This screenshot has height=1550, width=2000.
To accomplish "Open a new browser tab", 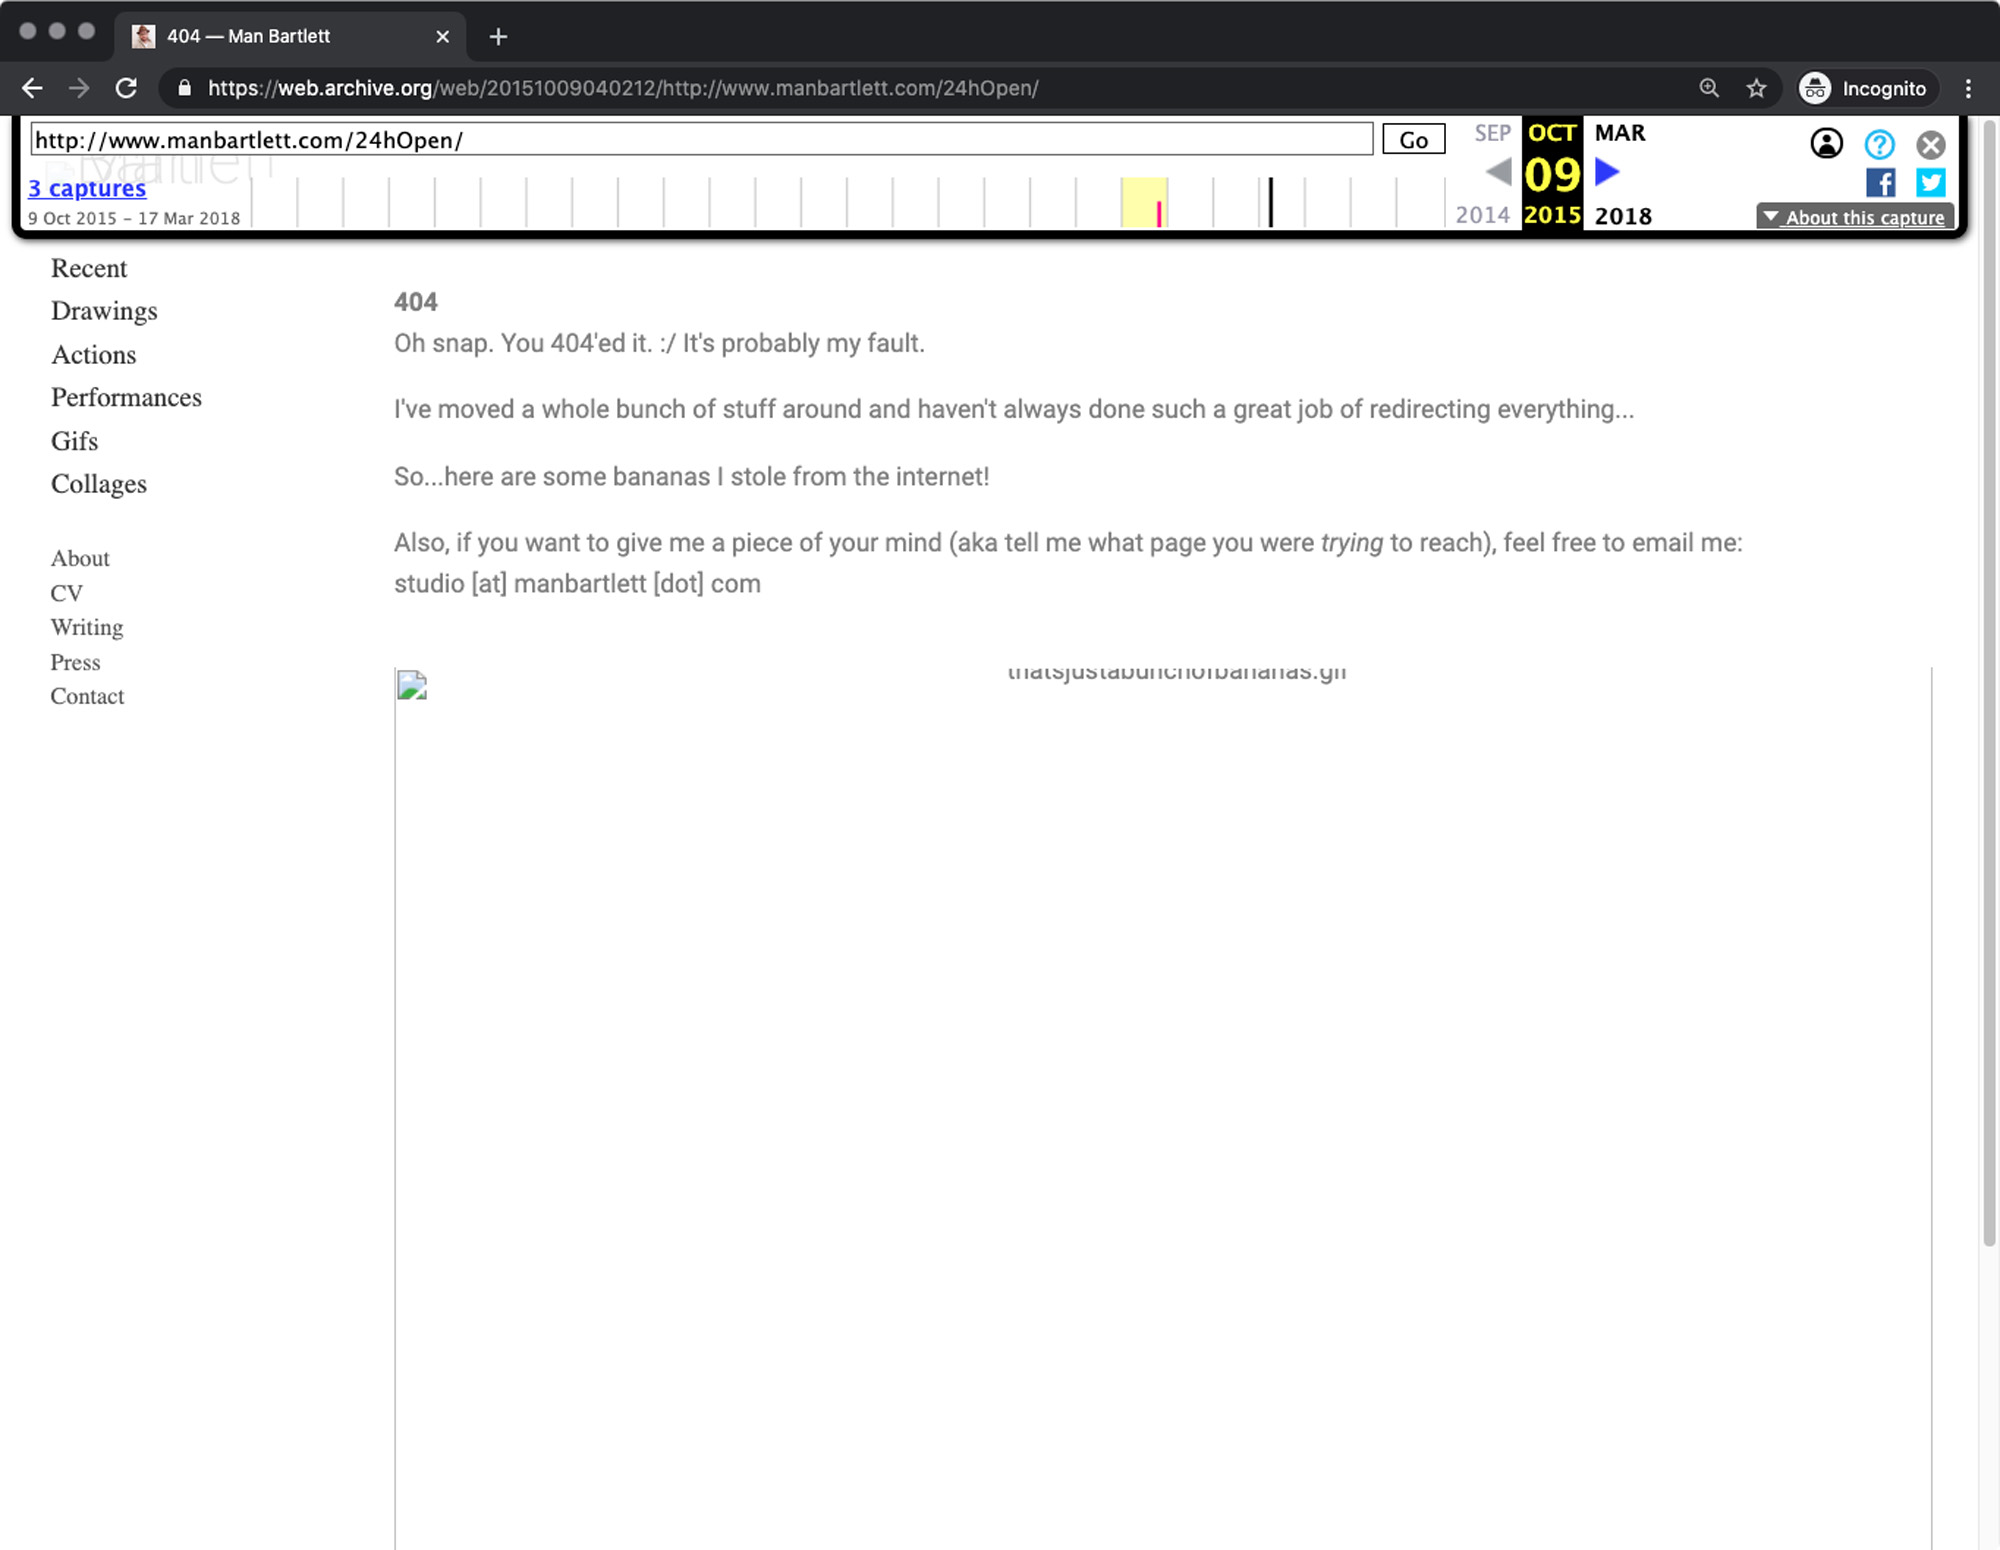I will [498, 37].
